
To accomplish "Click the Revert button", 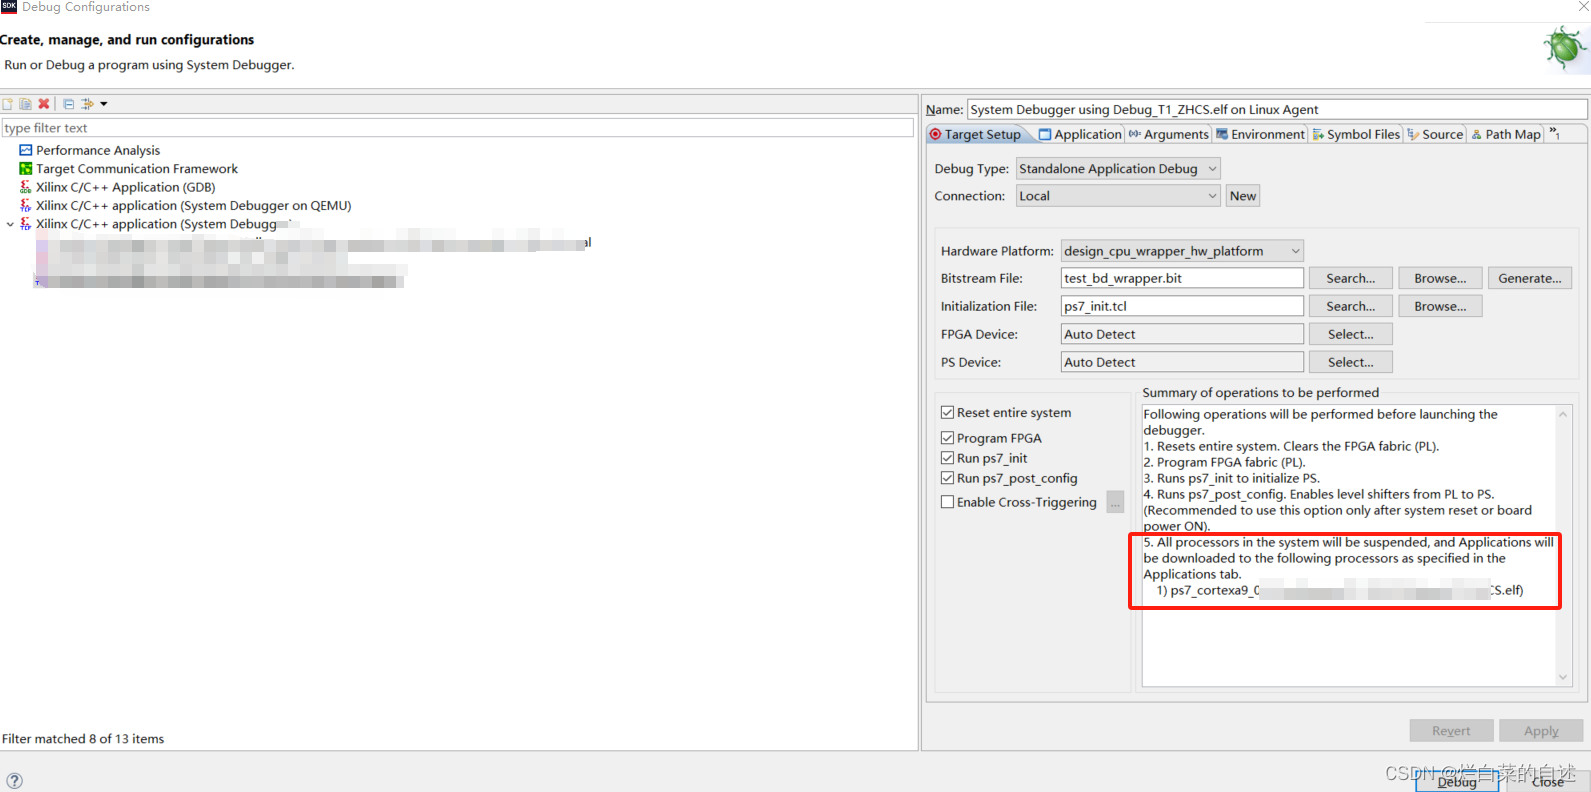I will tap(1451, 731).
